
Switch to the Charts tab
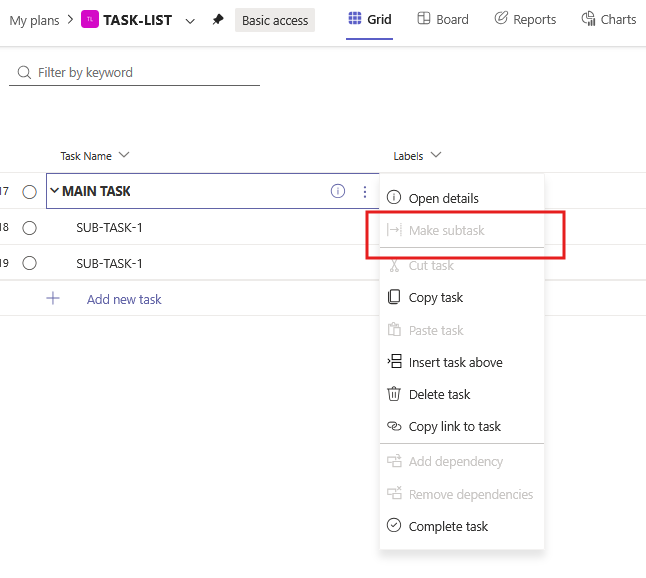point(609,19)
